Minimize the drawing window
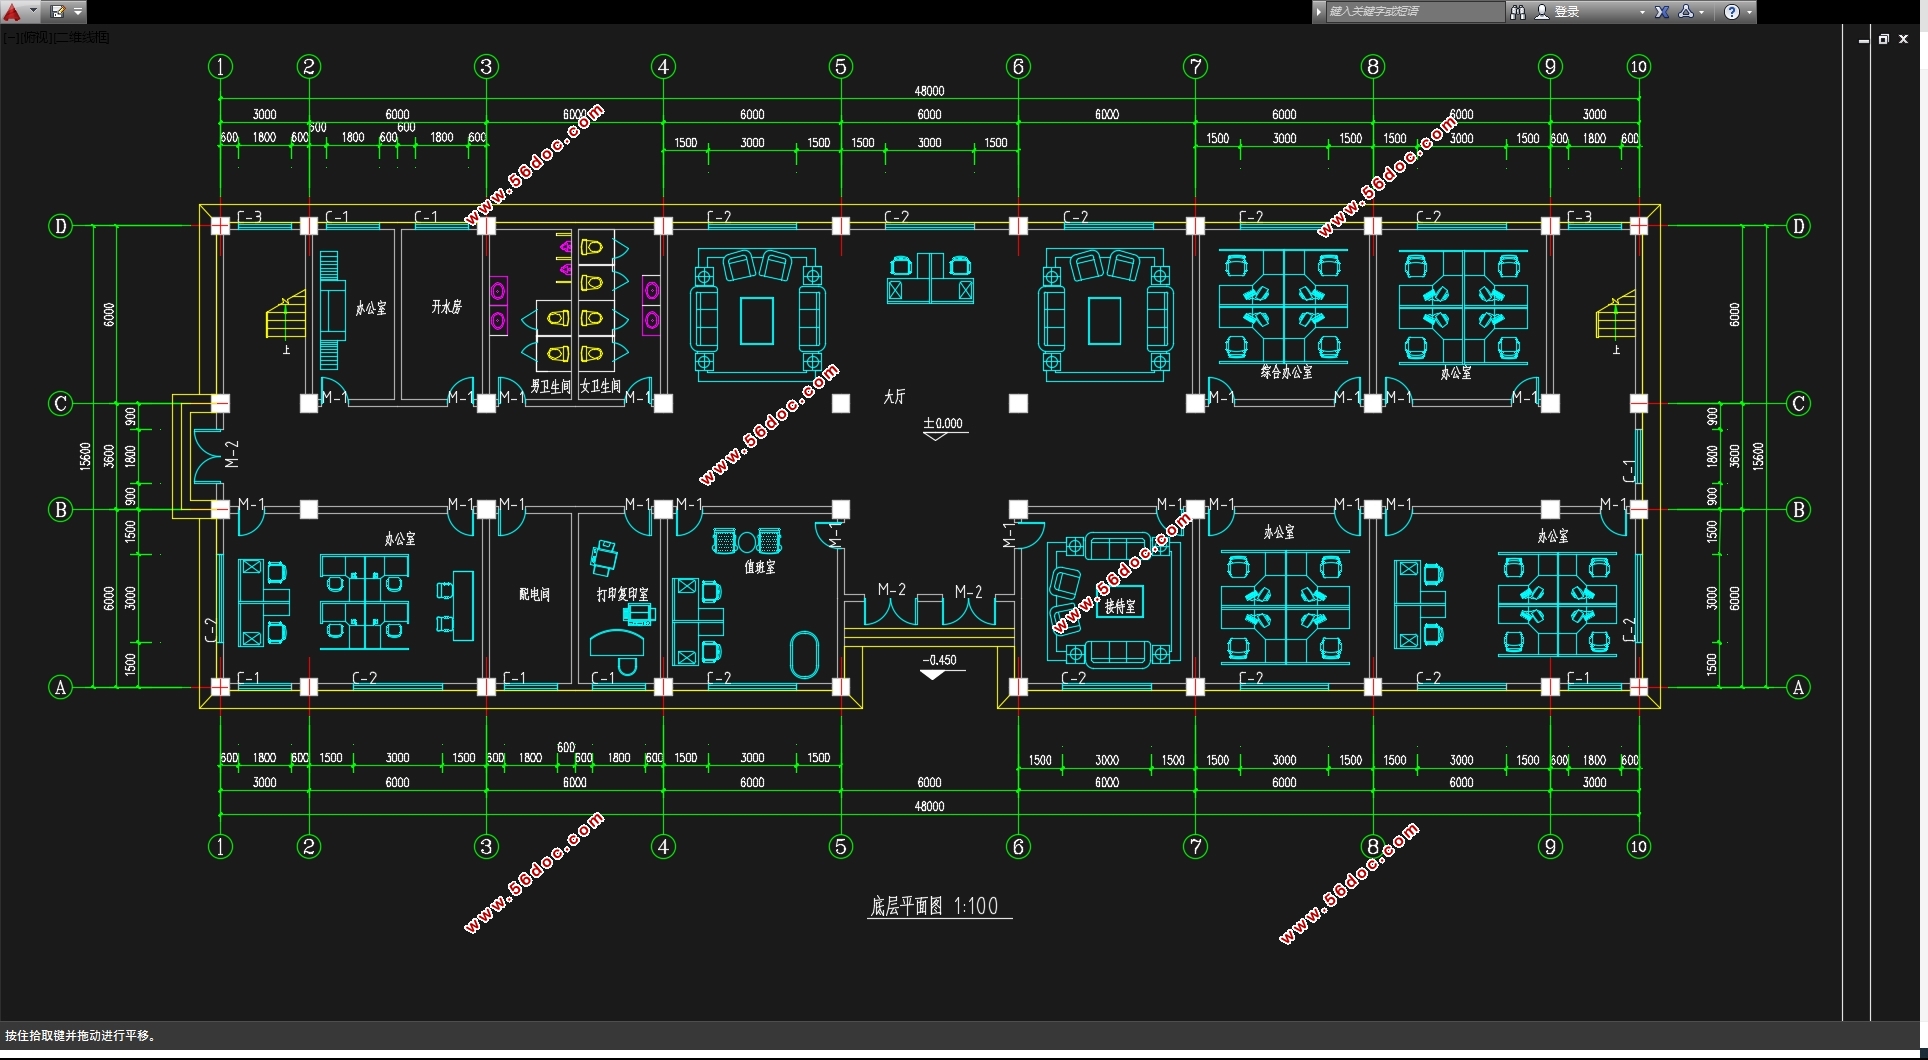This screenshot has height=1060, width=1928. (1863, 39)
